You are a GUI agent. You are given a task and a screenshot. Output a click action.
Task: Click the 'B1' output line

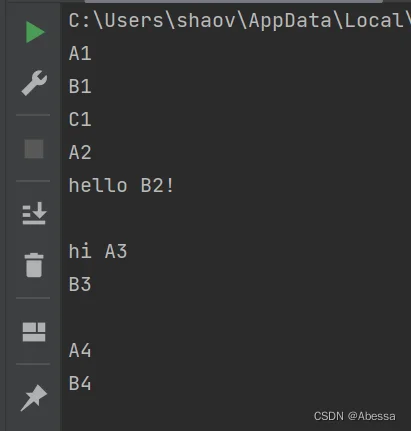coord(80,86)
